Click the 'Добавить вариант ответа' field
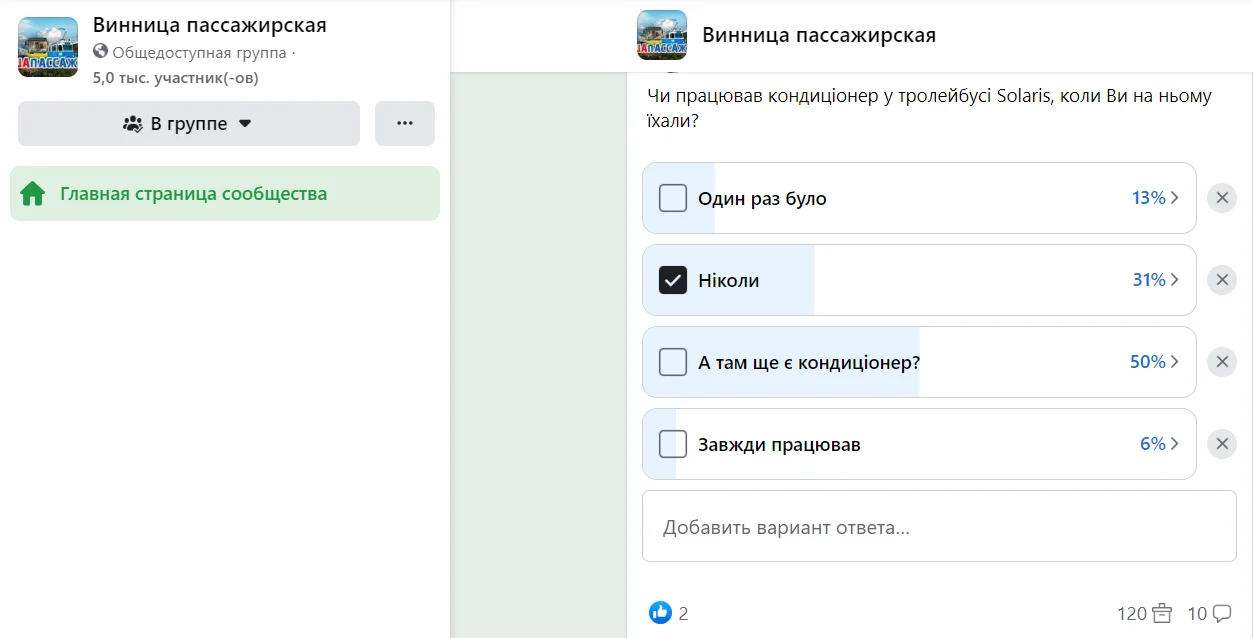This screenshot has width=1253, height=638. 939,526
